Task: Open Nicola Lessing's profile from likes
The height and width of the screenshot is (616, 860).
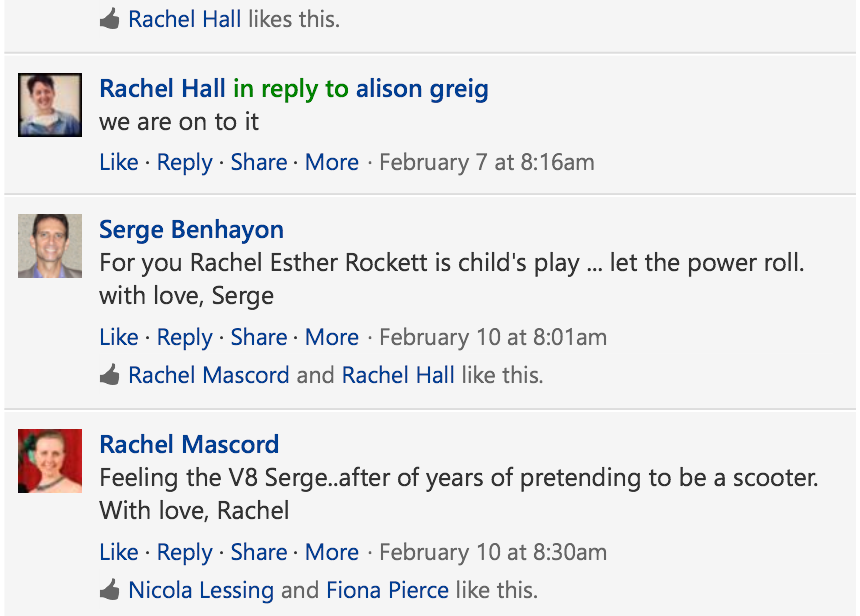Action: [201, 591]
